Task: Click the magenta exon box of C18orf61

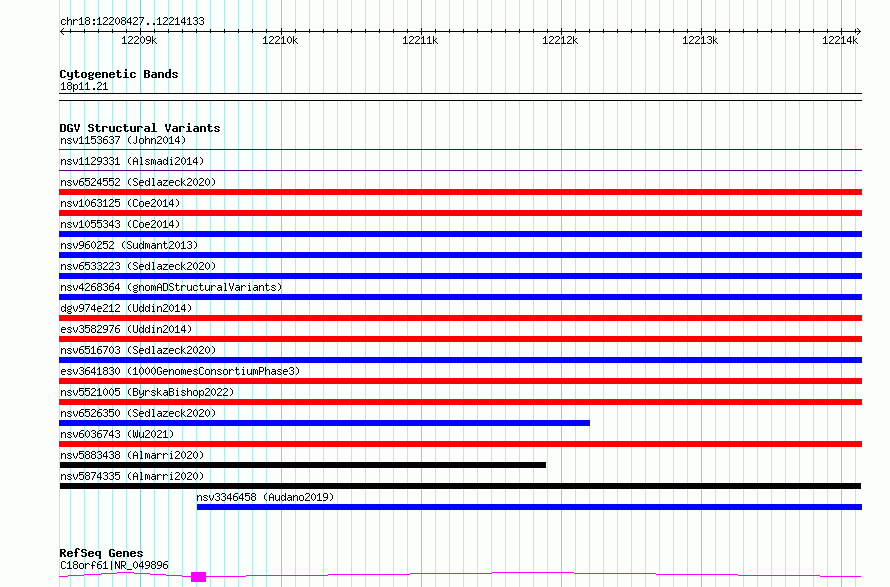Action: pyautogui.click(x=198, y=577)
